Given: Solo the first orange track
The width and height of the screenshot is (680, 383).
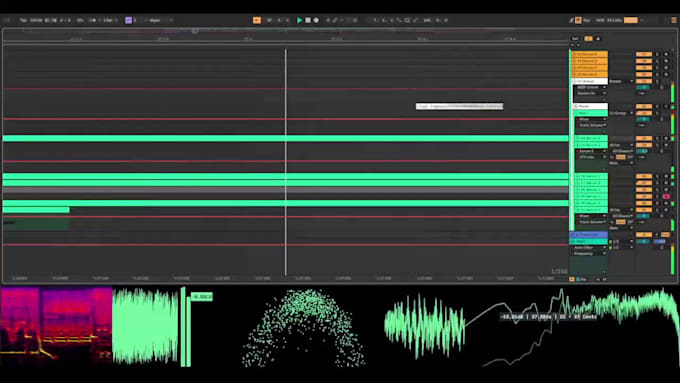Looking at the screenshot, I should (657, 54).
